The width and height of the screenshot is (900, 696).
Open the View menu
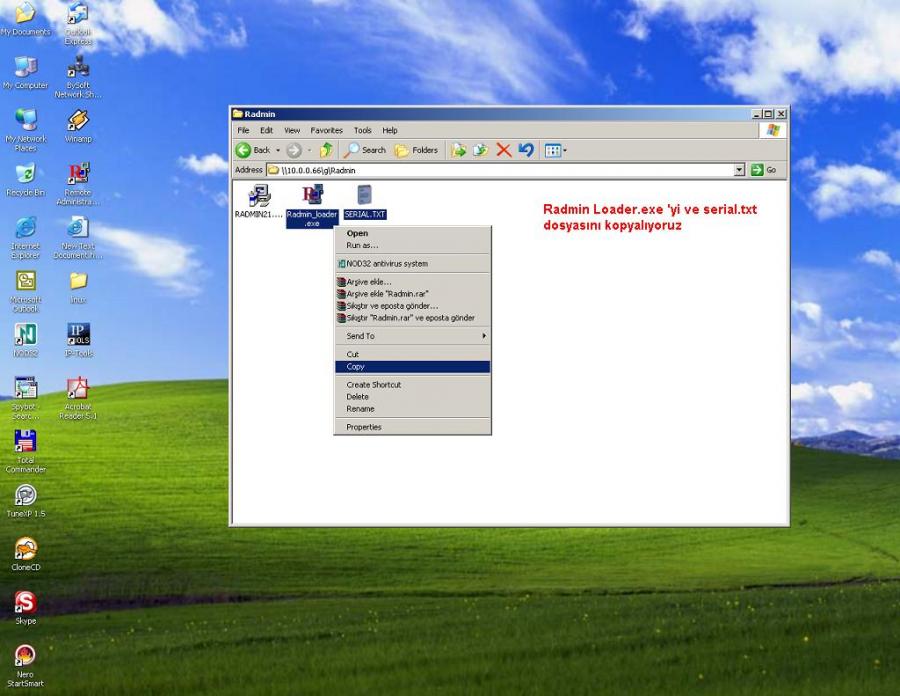point(292,130)
